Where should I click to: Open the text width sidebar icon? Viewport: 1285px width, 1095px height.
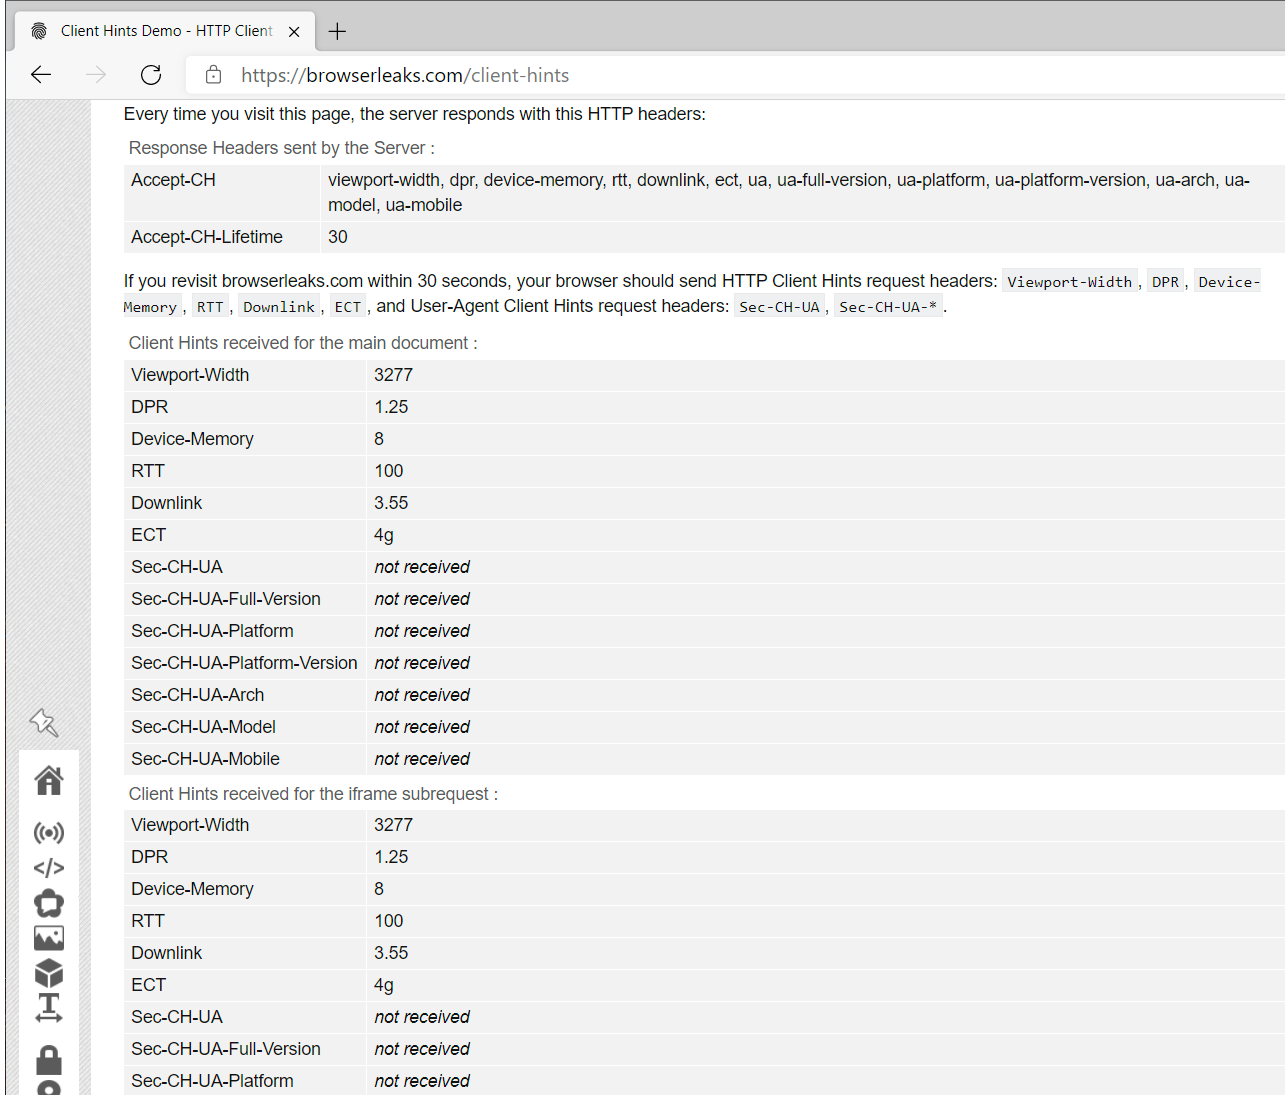[49, 1008]
